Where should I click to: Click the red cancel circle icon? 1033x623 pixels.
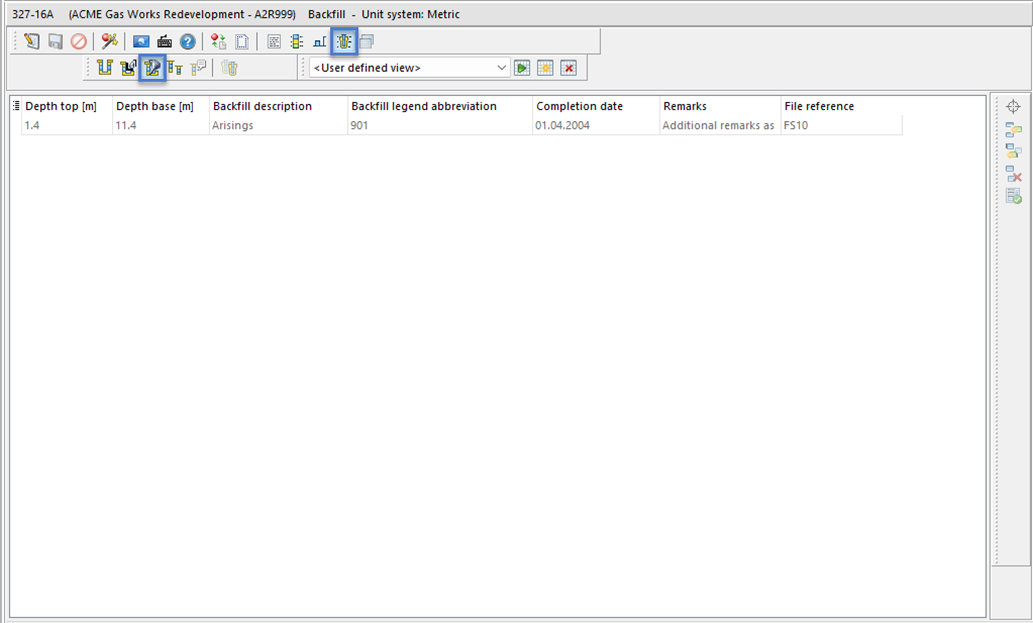click(x=78, y=42)
